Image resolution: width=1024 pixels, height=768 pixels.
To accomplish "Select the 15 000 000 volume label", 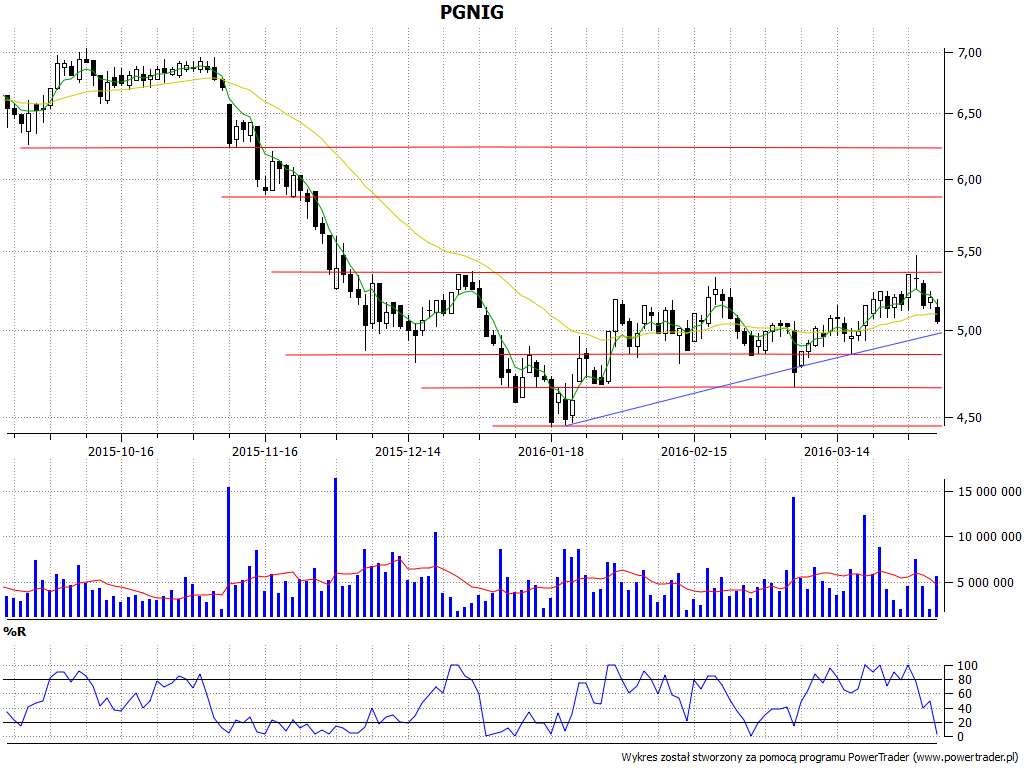I will pos(989,492).
